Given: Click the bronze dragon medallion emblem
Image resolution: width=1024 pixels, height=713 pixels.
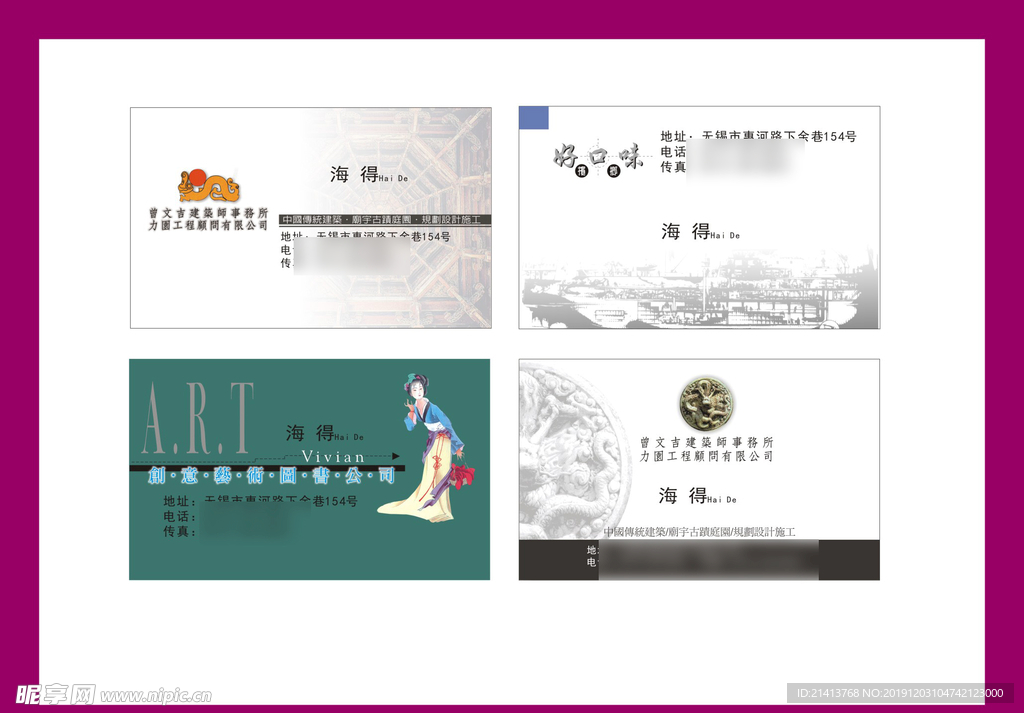Looking at the screenshot, I should coord(706,401).
